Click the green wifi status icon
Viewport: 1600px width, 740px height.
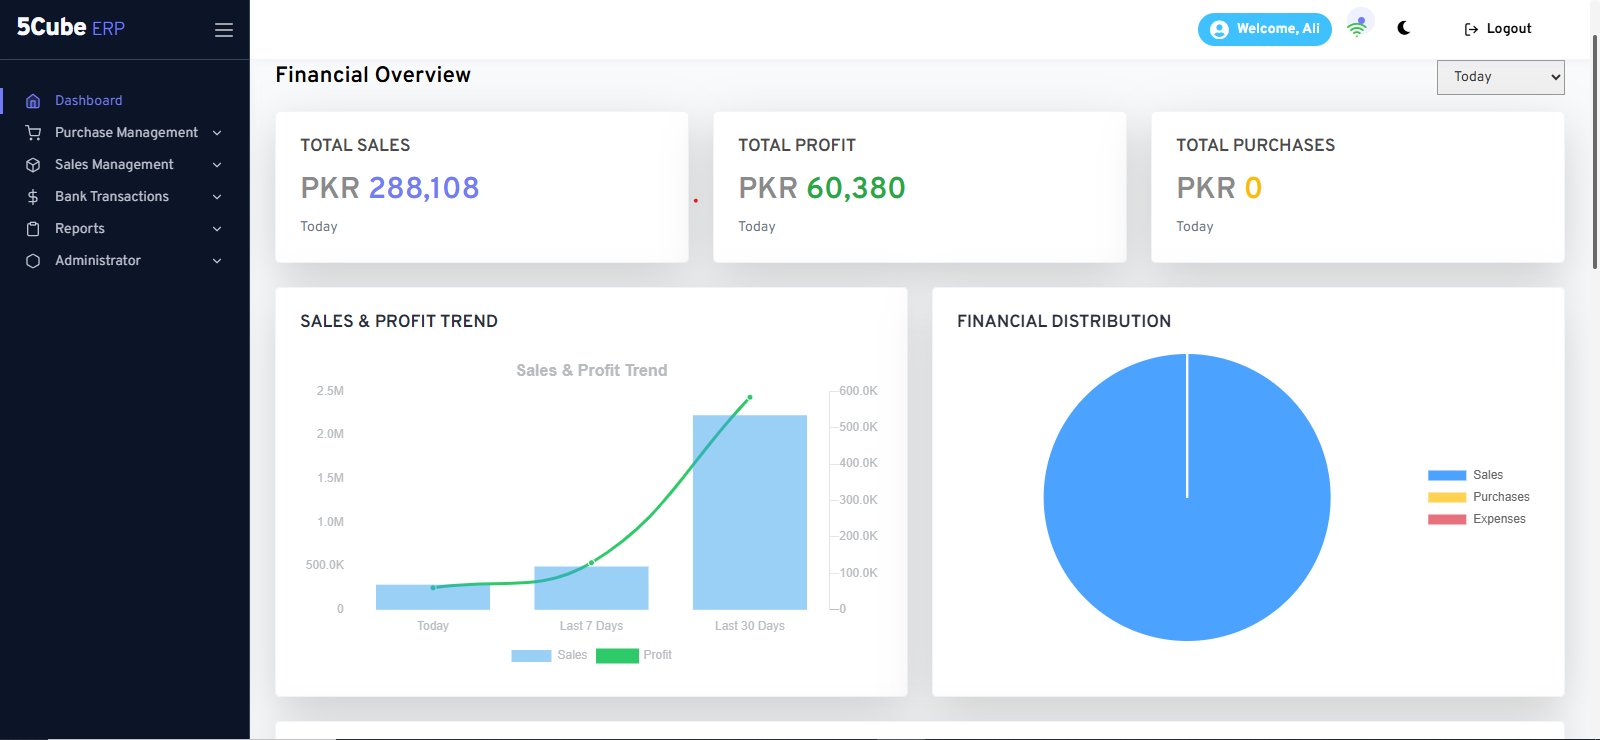(x=1357, y=28)
